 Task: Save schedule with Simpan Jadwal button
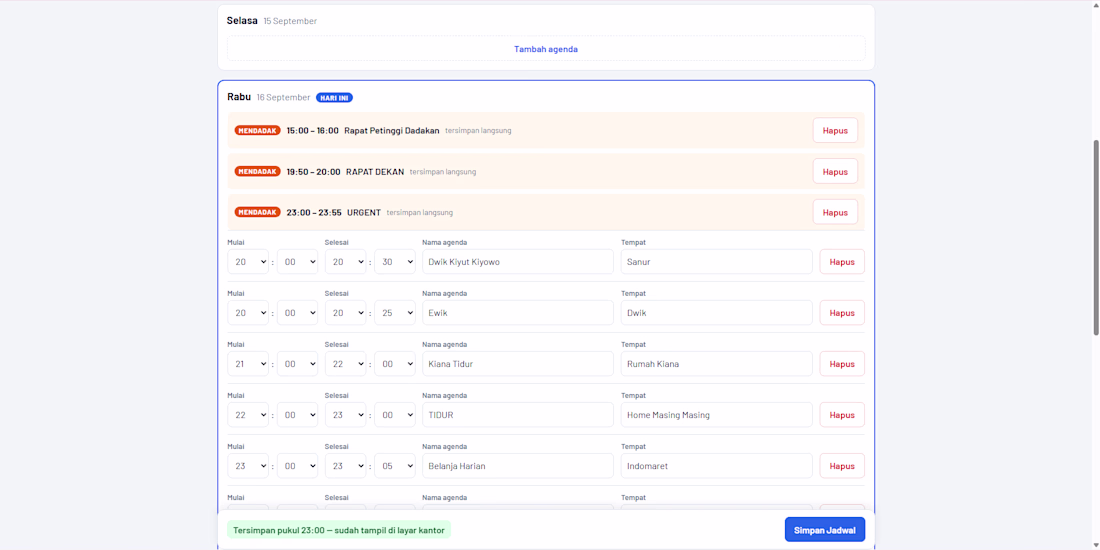824,530
